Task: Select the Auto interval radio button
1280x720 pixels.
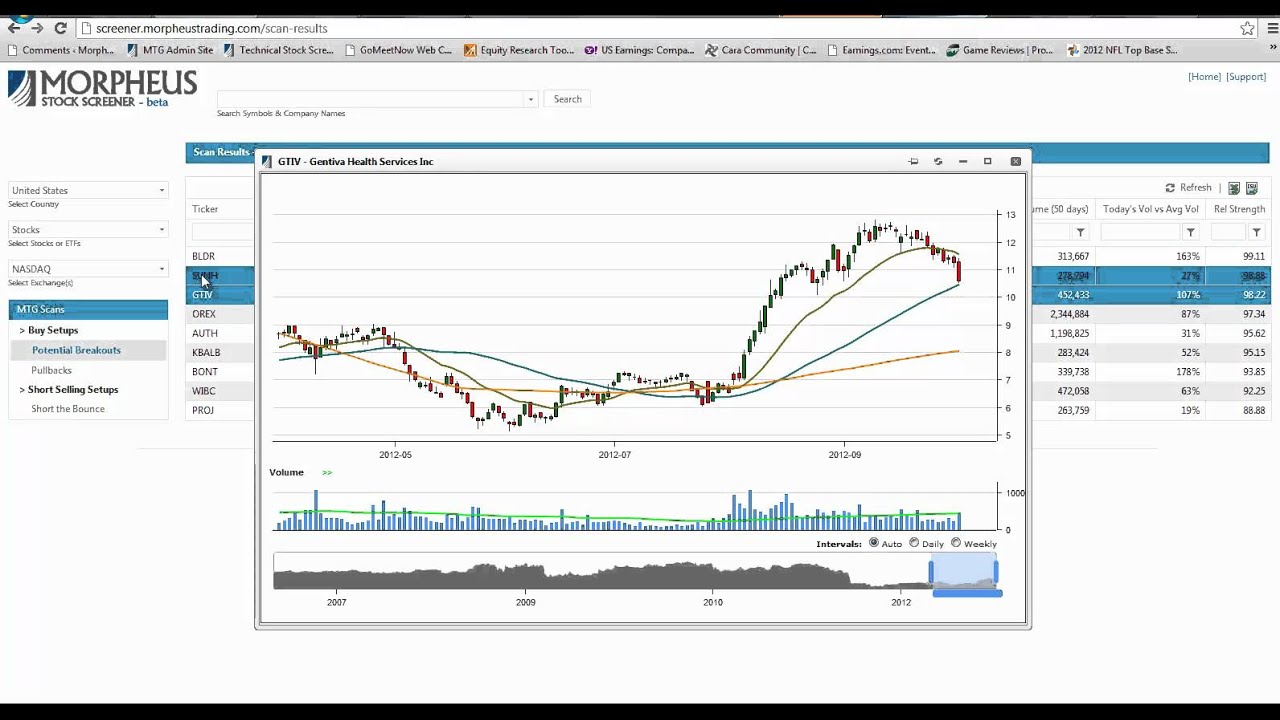Action: [874, 543]
